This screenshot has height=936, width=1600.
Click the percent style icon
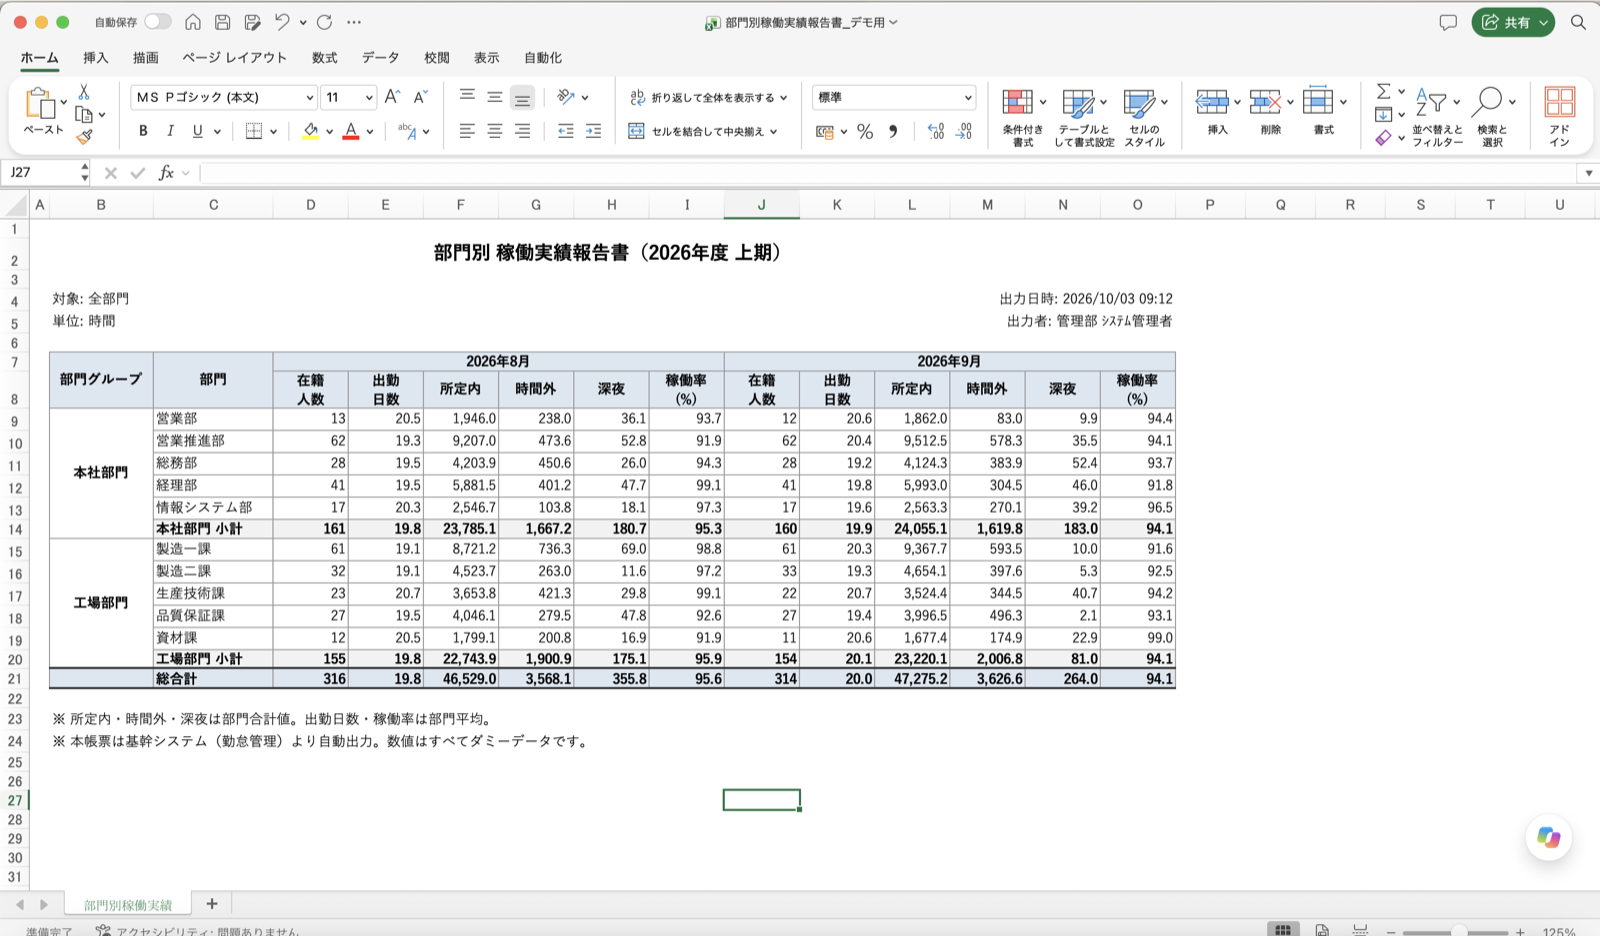tap(865, 131)
